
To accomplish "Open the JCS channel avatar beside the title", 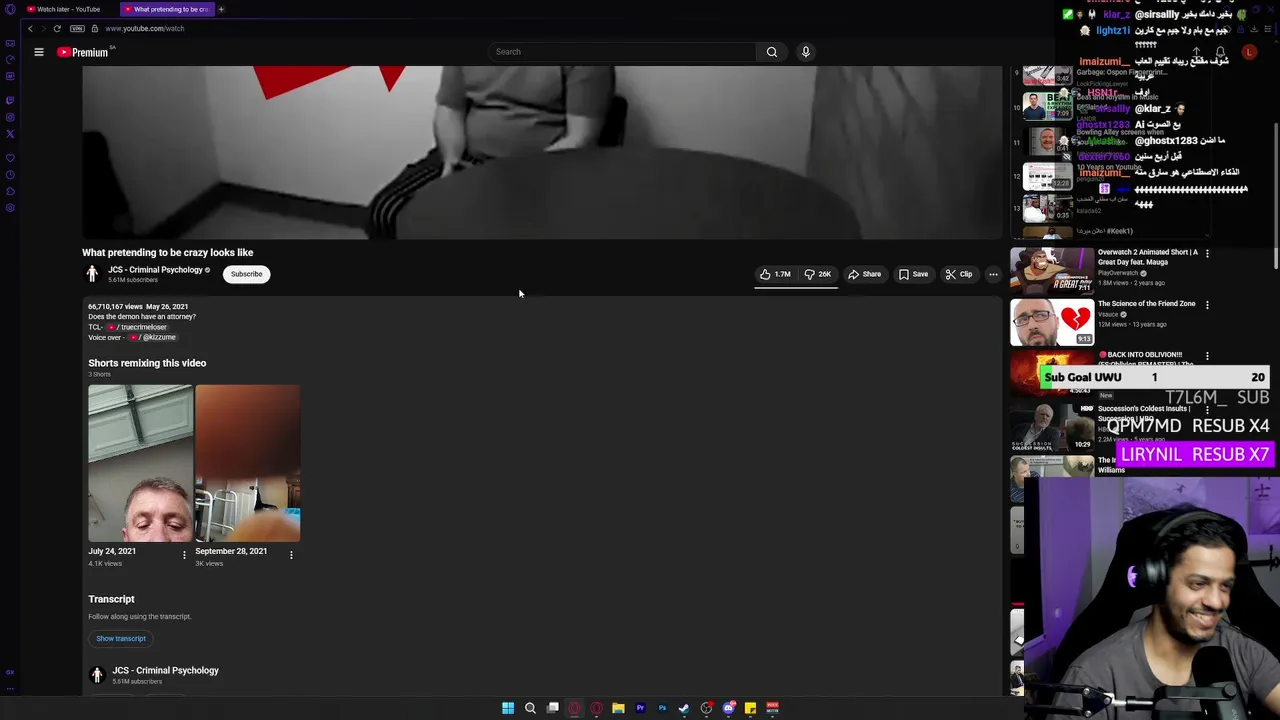I will (x=92, y=274).
